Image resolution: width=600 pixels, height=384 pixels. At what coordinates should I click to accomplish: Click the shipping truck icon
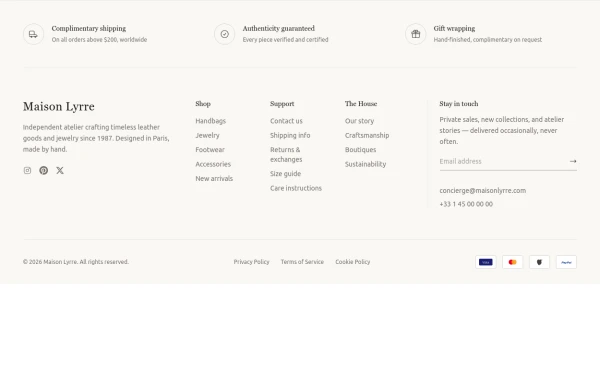(x=33, y=34)
